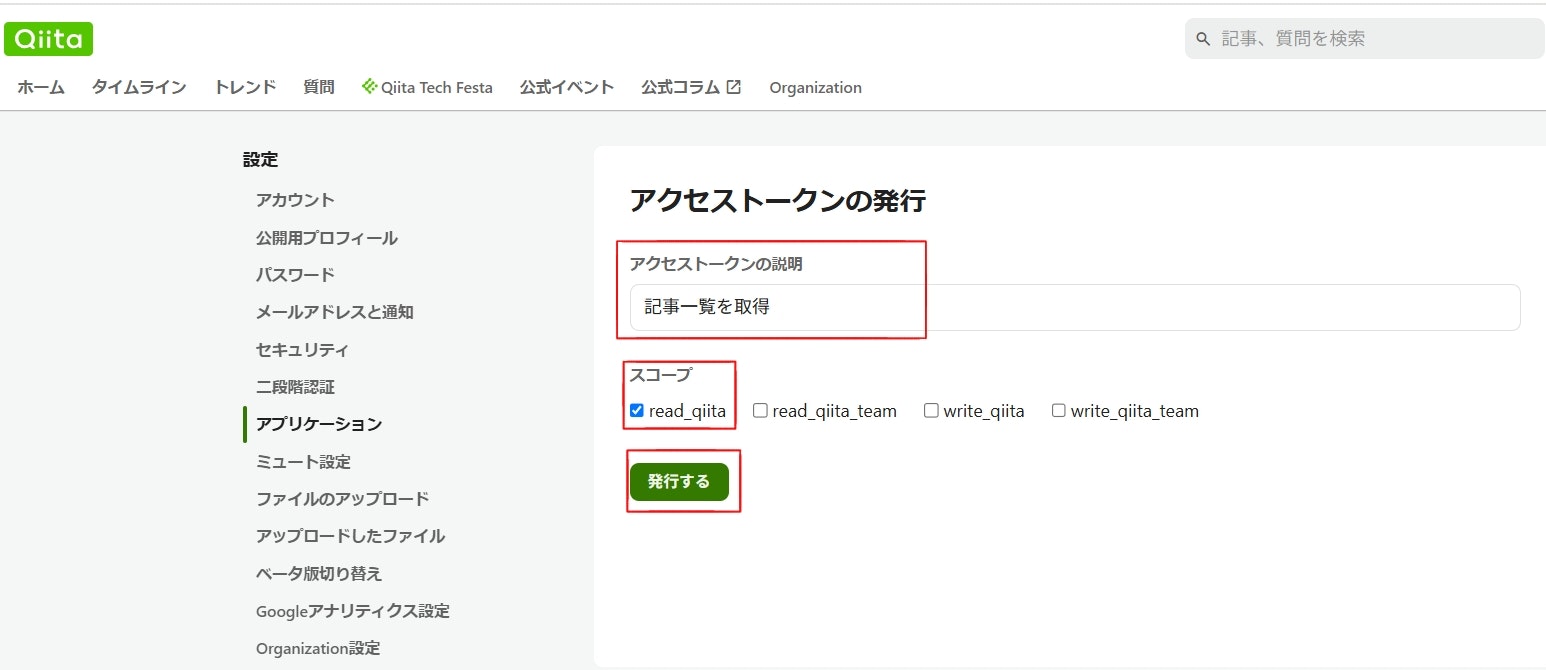
Task: Click the search magnifier icon
Action: (x=1204, y=39)
